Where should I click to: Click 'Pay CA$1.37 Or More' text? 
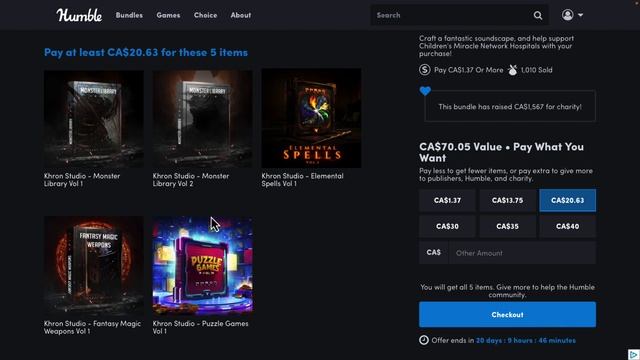tap(469, 70)
